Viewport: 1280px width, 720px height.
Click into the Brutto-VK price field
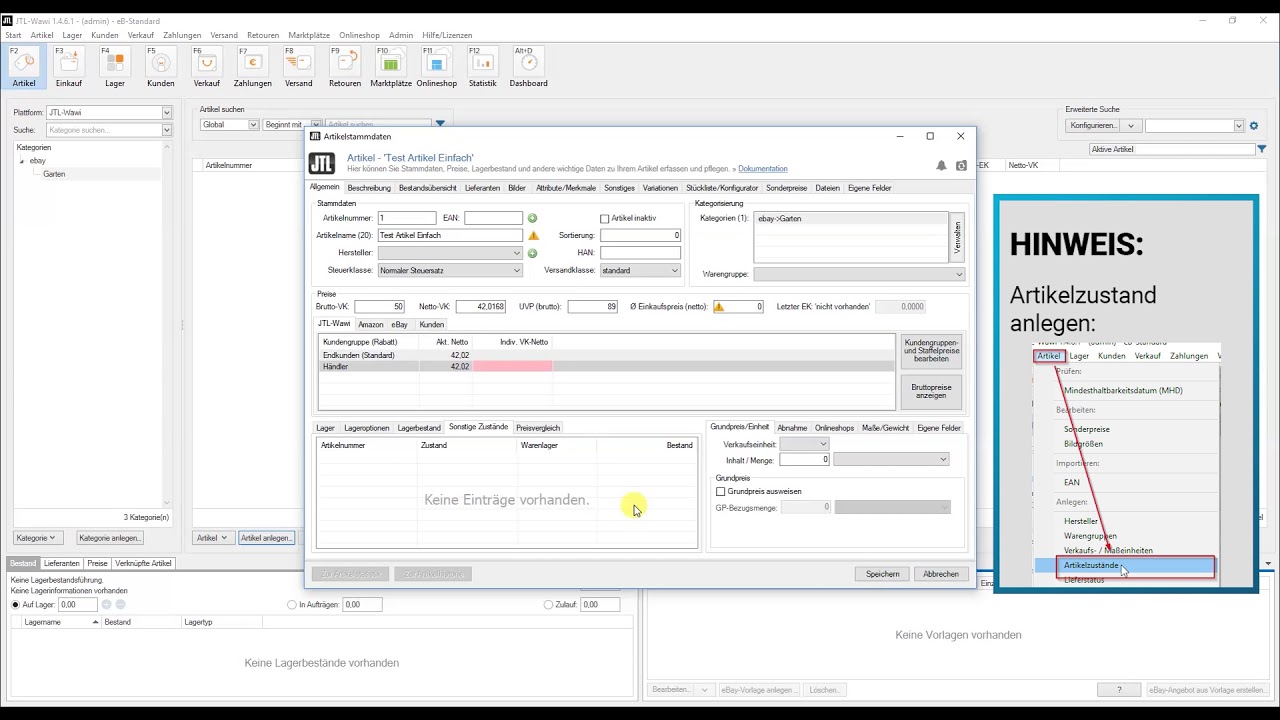pyautogui.click(x=379, y=307)
